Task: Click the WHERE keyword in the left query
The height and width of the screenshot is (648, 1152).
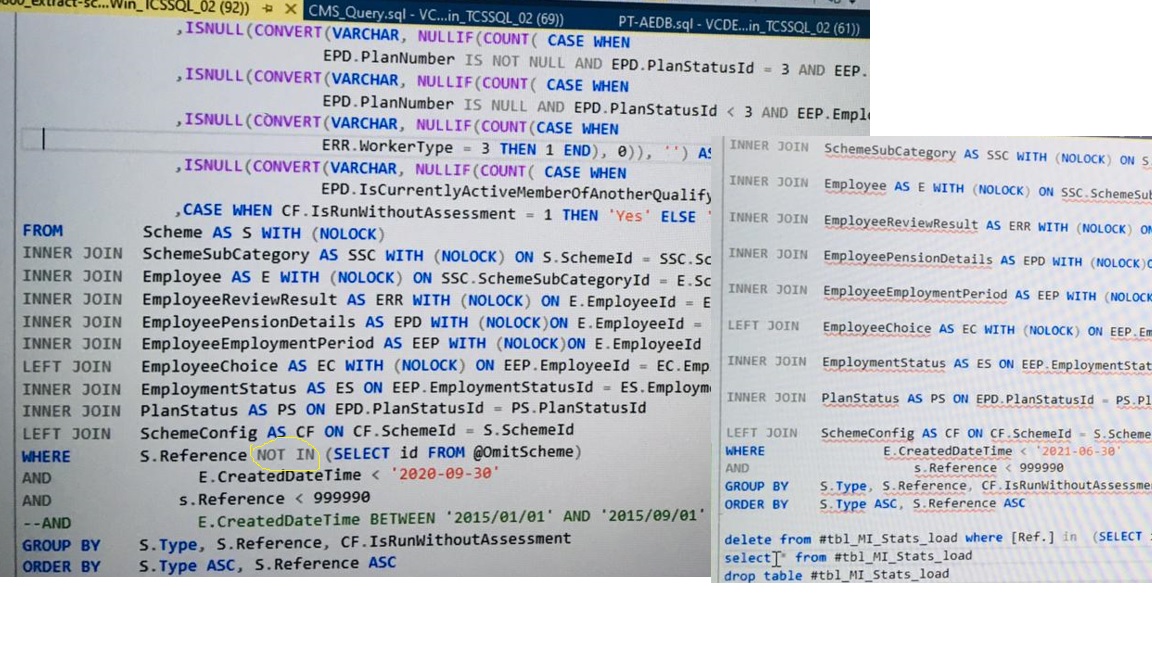Action: (x=48, y=455)
